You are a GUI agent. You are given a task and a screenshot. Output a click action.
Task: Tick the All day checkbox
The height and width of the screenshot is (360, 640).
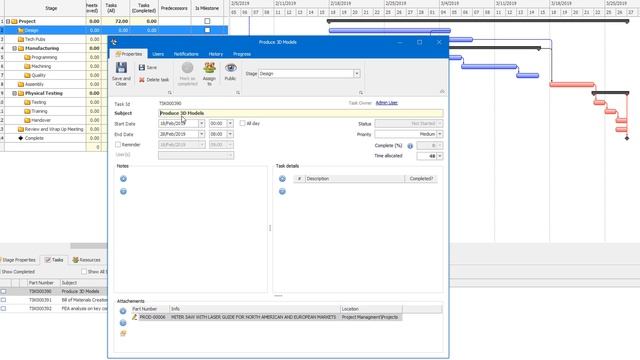click(x=242, y=123)
